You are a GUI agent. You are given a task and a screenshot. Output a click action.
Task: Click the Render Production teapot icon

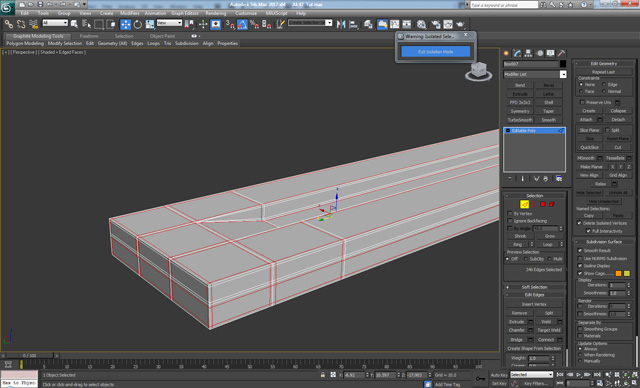(x=460, y=24)
